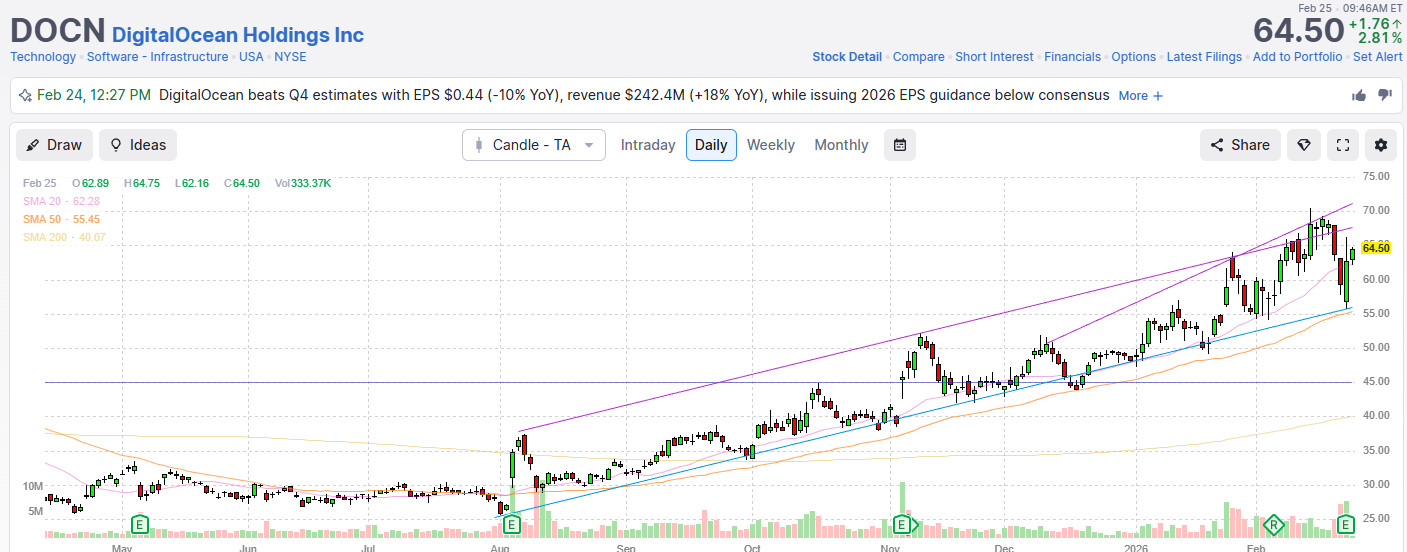Viewport: 1407px width, 552px height.
Task: Click the thumbs down icon on news
Action: tap(1385, 95)
